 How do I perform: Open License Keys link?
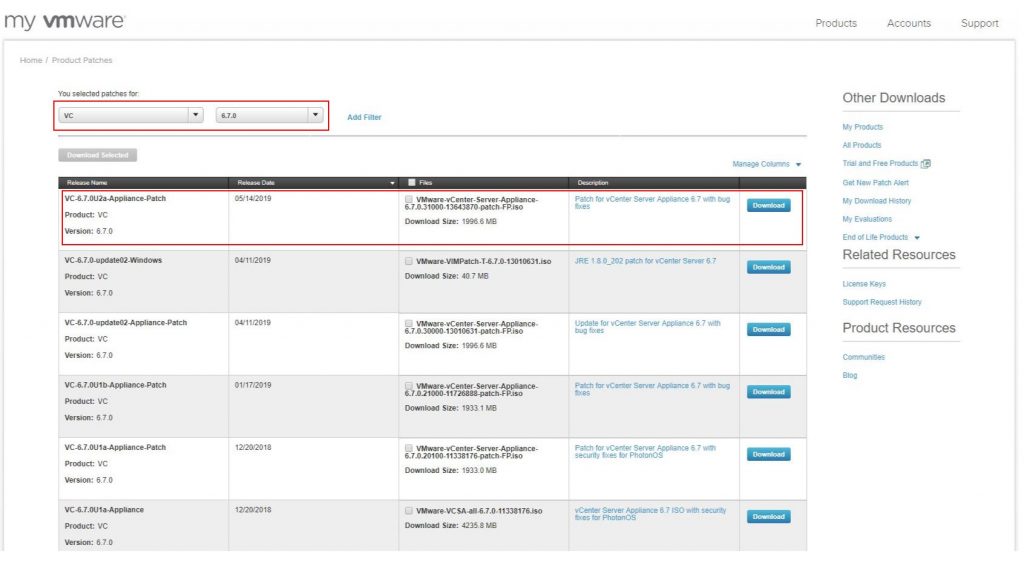pos(864,284)
